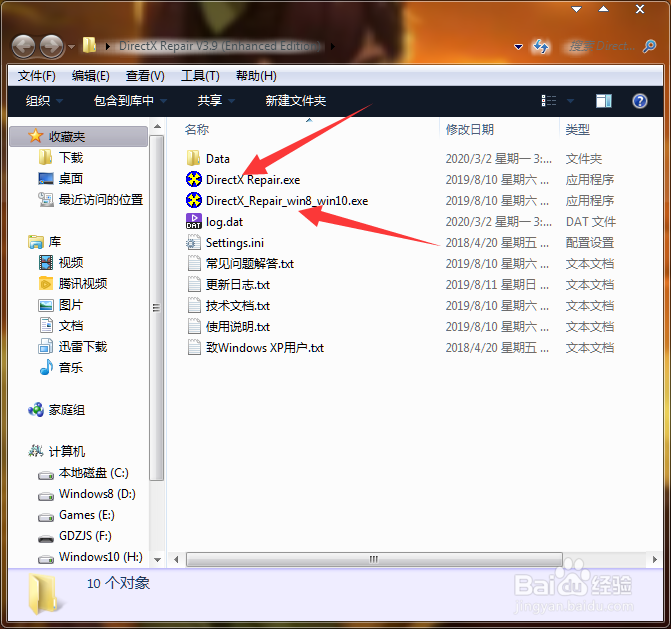Open 桌面 in favorites
671x629 pixels.
pyautogui.click(x=71, y=178)
